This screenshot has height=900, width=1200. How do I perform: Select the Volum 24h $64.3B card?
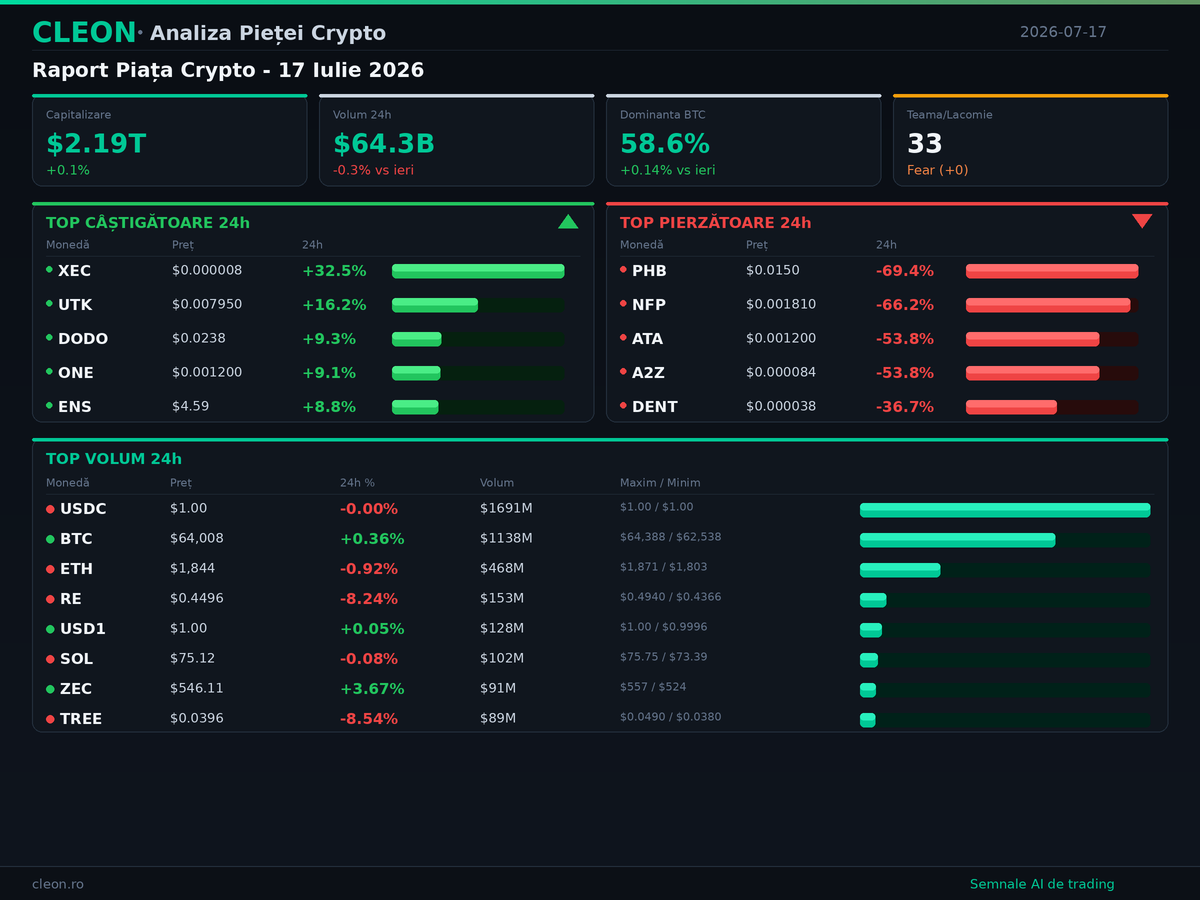pos(457,141)
